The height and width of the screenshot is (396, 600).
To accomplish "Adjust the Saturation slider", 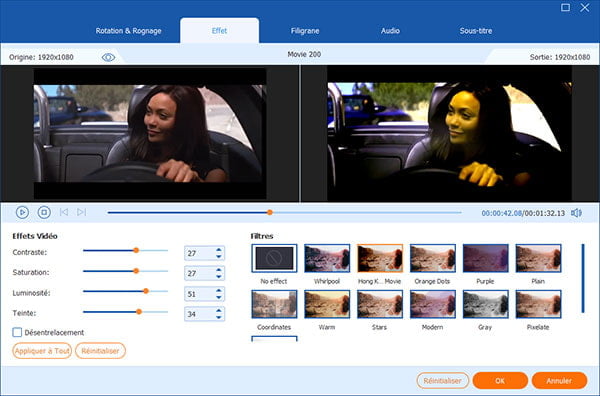I will (126, 271).
